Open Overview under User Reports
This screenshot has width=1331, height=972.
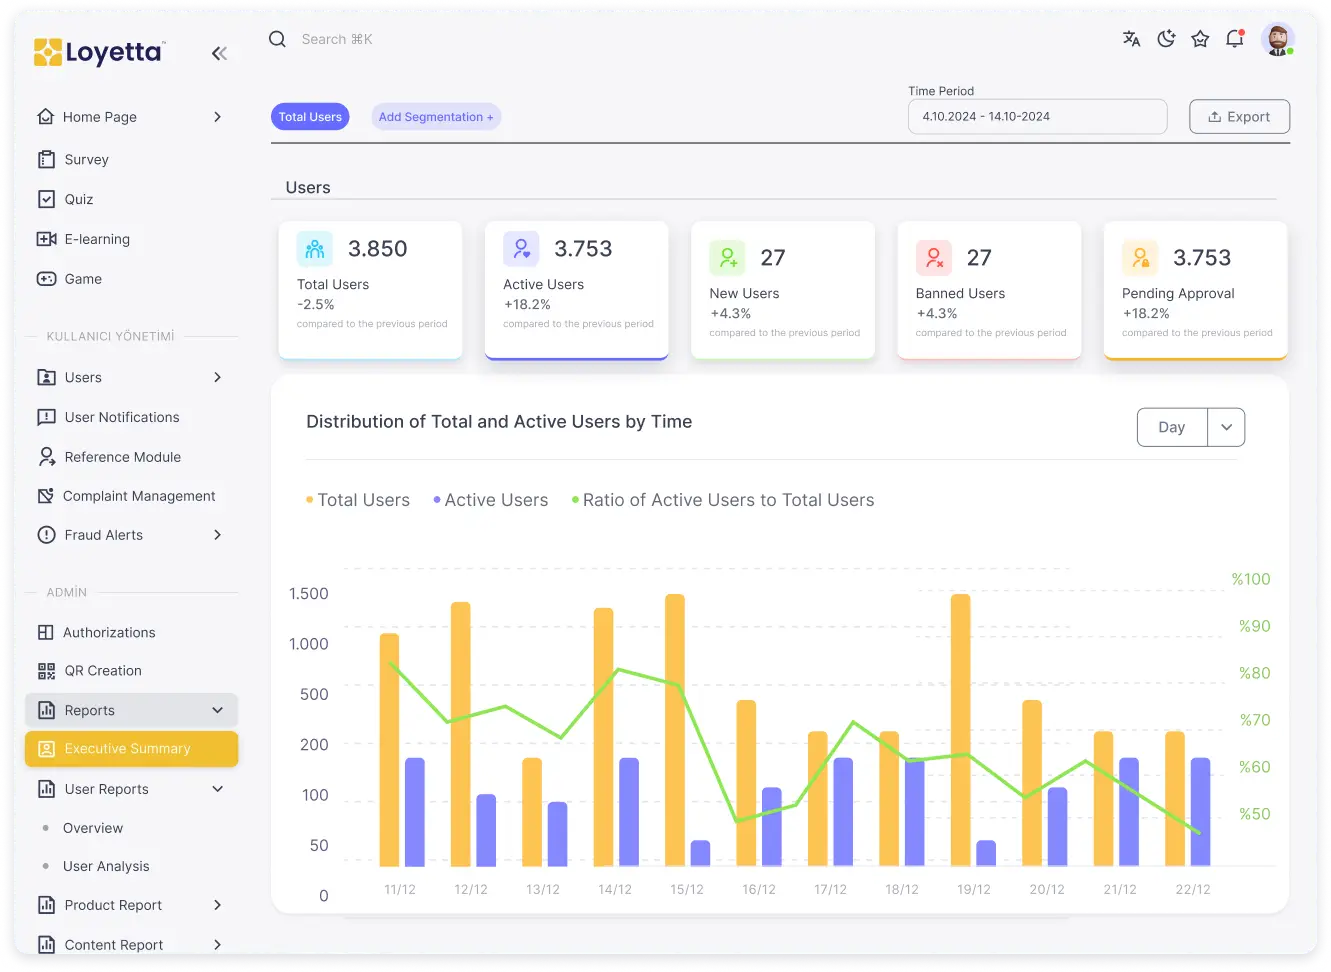point(93,828)
